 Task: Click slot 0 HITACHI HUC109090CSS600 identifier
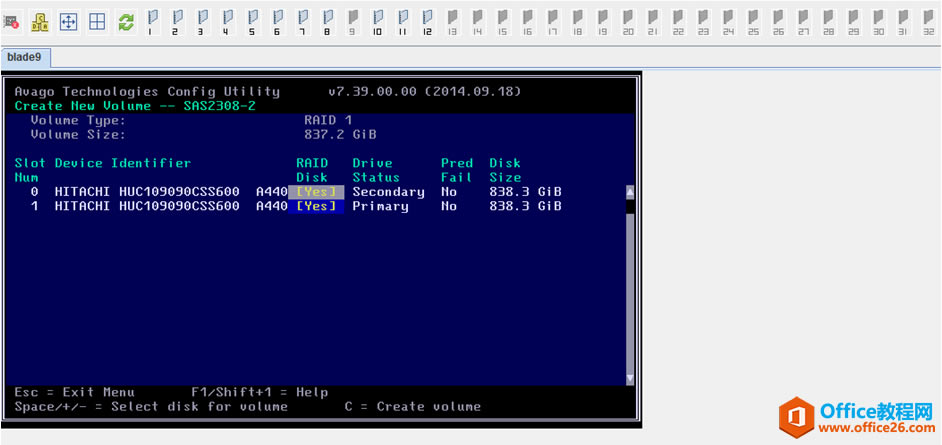pos(147,192)
